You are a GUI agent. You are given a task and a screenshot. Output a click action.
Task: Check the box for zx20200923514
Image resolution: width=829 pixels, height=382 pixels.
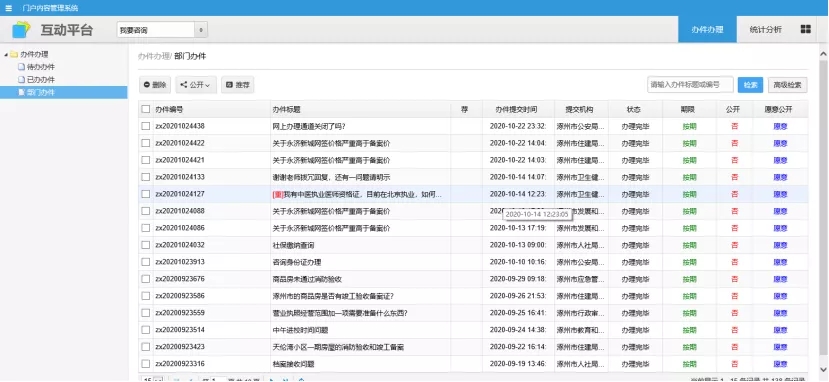point(146,330)
